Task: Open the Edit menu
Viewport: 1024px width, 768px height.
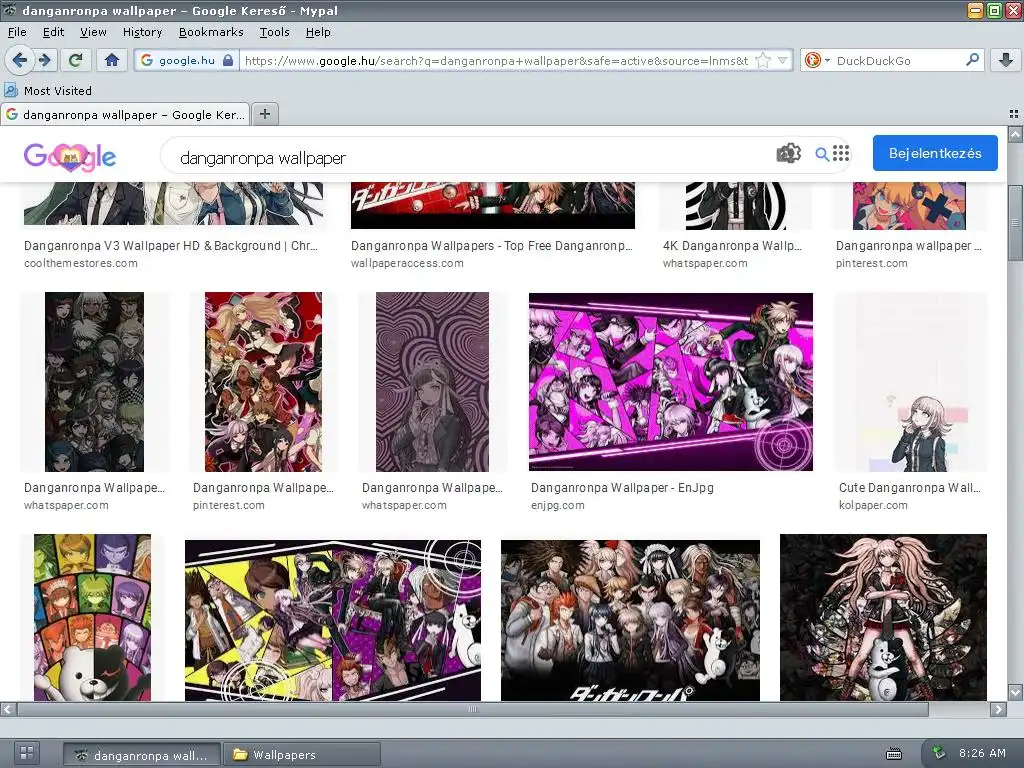Action: (54, 32)
